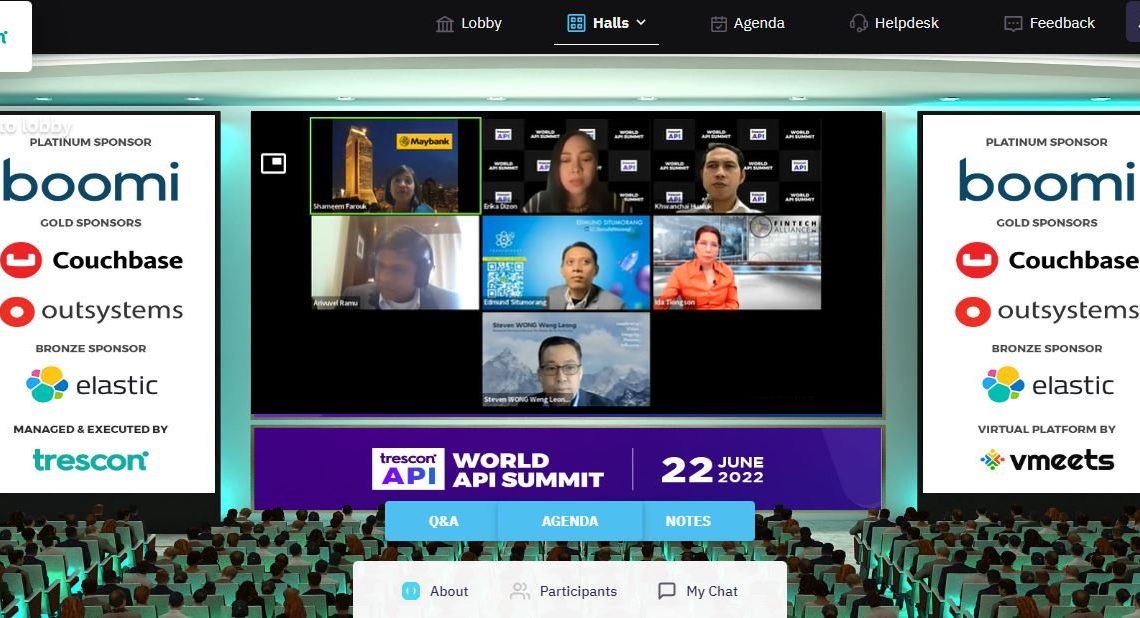Click the My Chat speech bubble icon
The image size is (1140, 618).
pyautogui.click(x=667, y=591)
